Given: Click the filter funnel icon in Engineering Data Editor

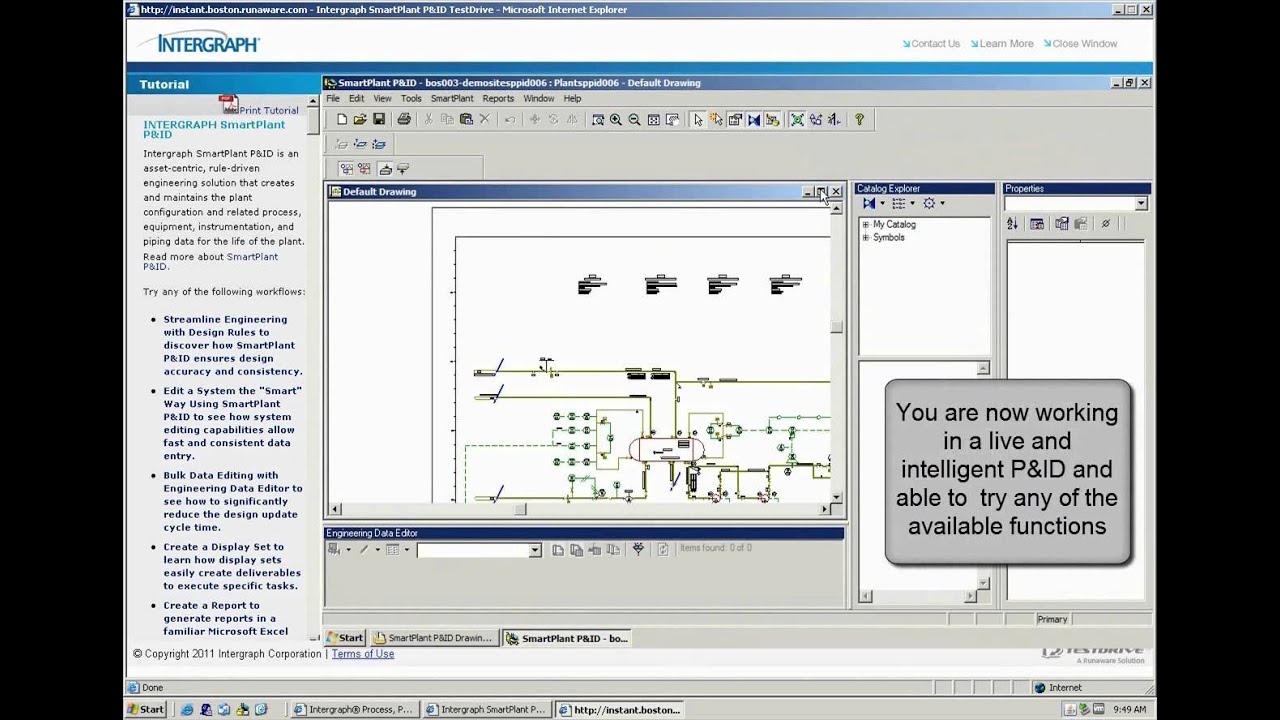Looking at the screenshot, I should point(638,549).
